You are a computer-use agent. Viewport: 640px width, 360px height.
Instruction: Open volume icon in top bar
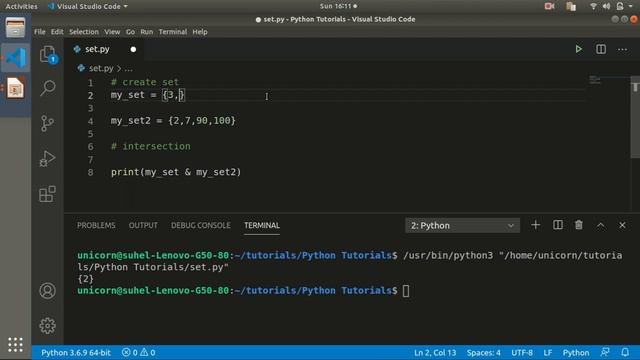[x=607, y=6]
